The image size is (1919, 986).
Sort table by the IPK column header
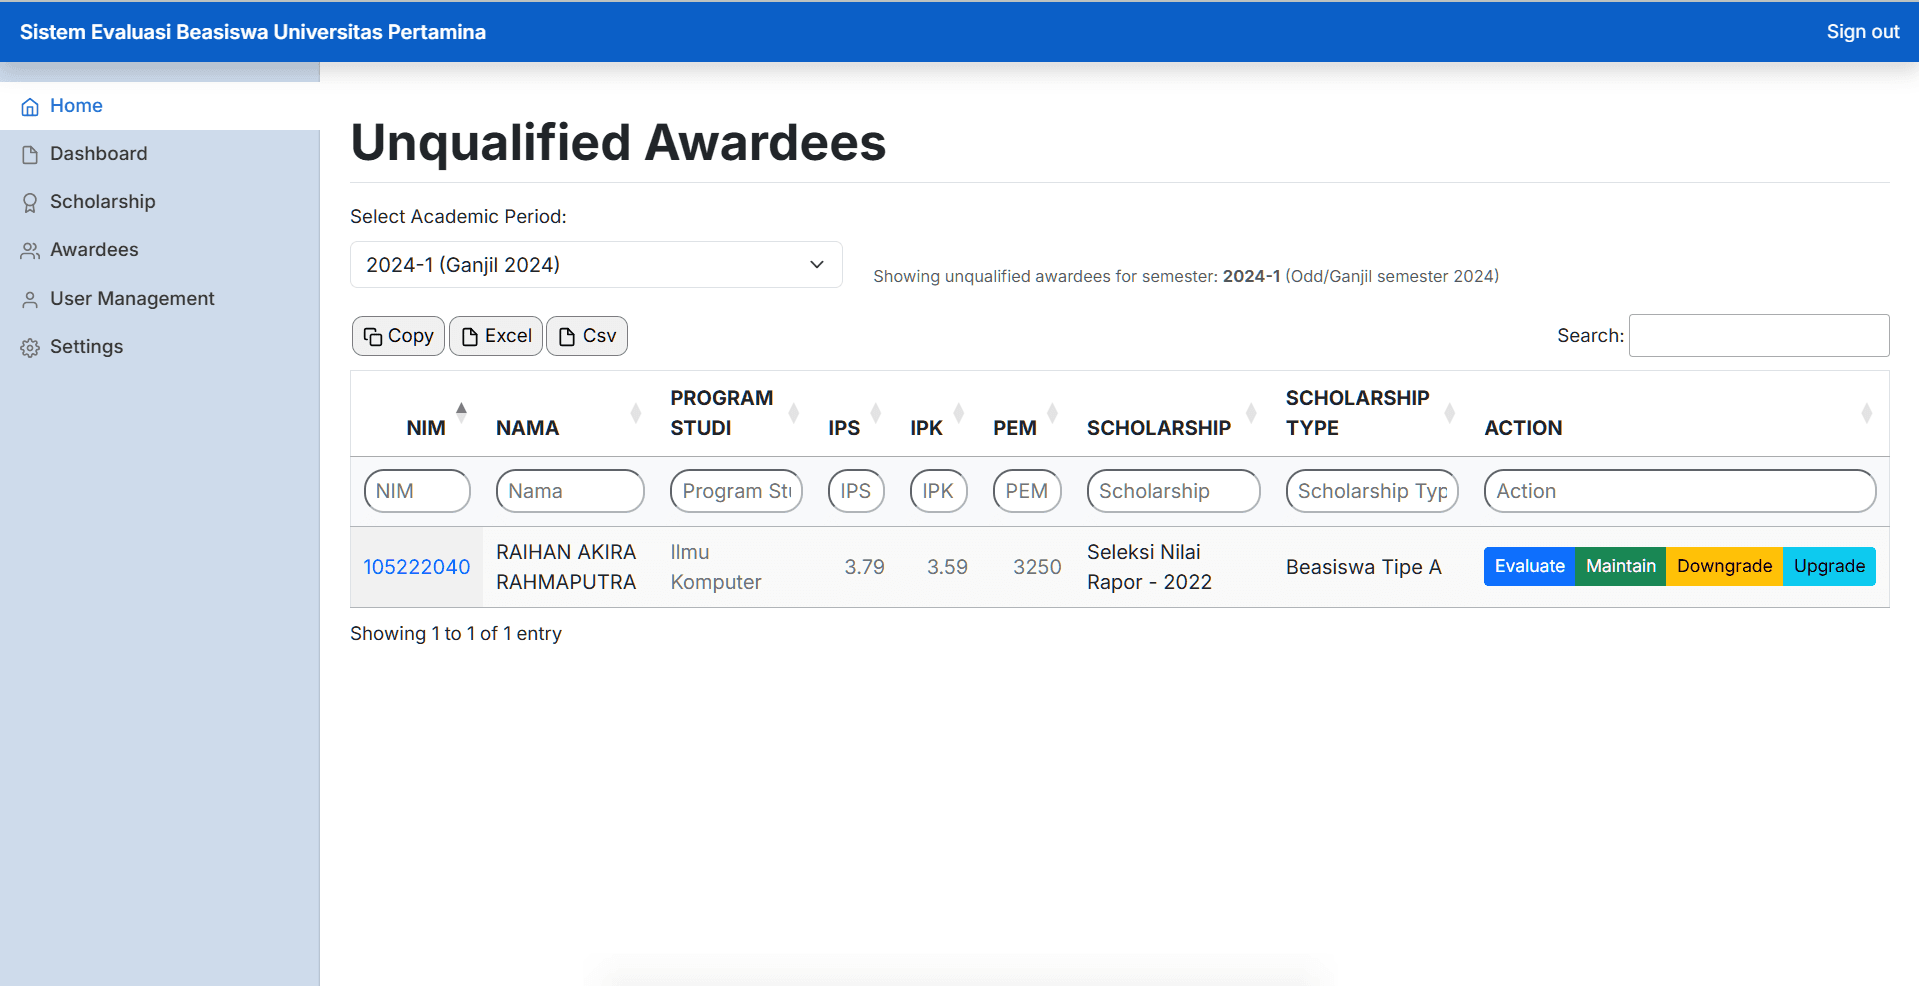(x=926, y=427)
